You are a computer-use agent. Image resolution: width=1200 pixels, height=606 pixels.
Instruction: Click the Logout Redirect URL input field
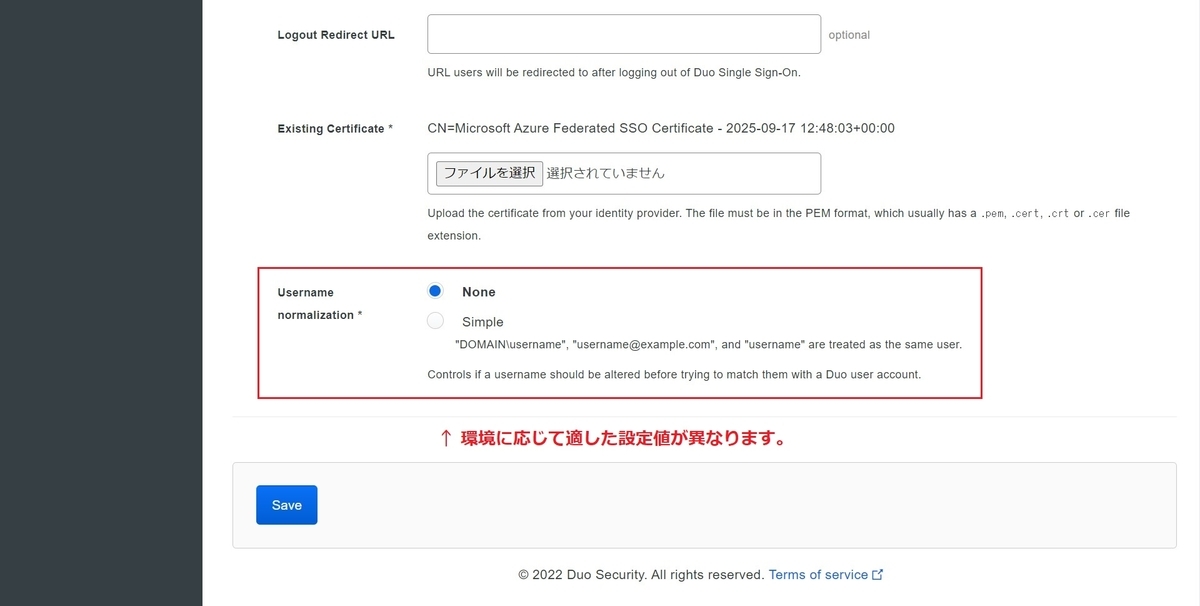pos(624,34)
